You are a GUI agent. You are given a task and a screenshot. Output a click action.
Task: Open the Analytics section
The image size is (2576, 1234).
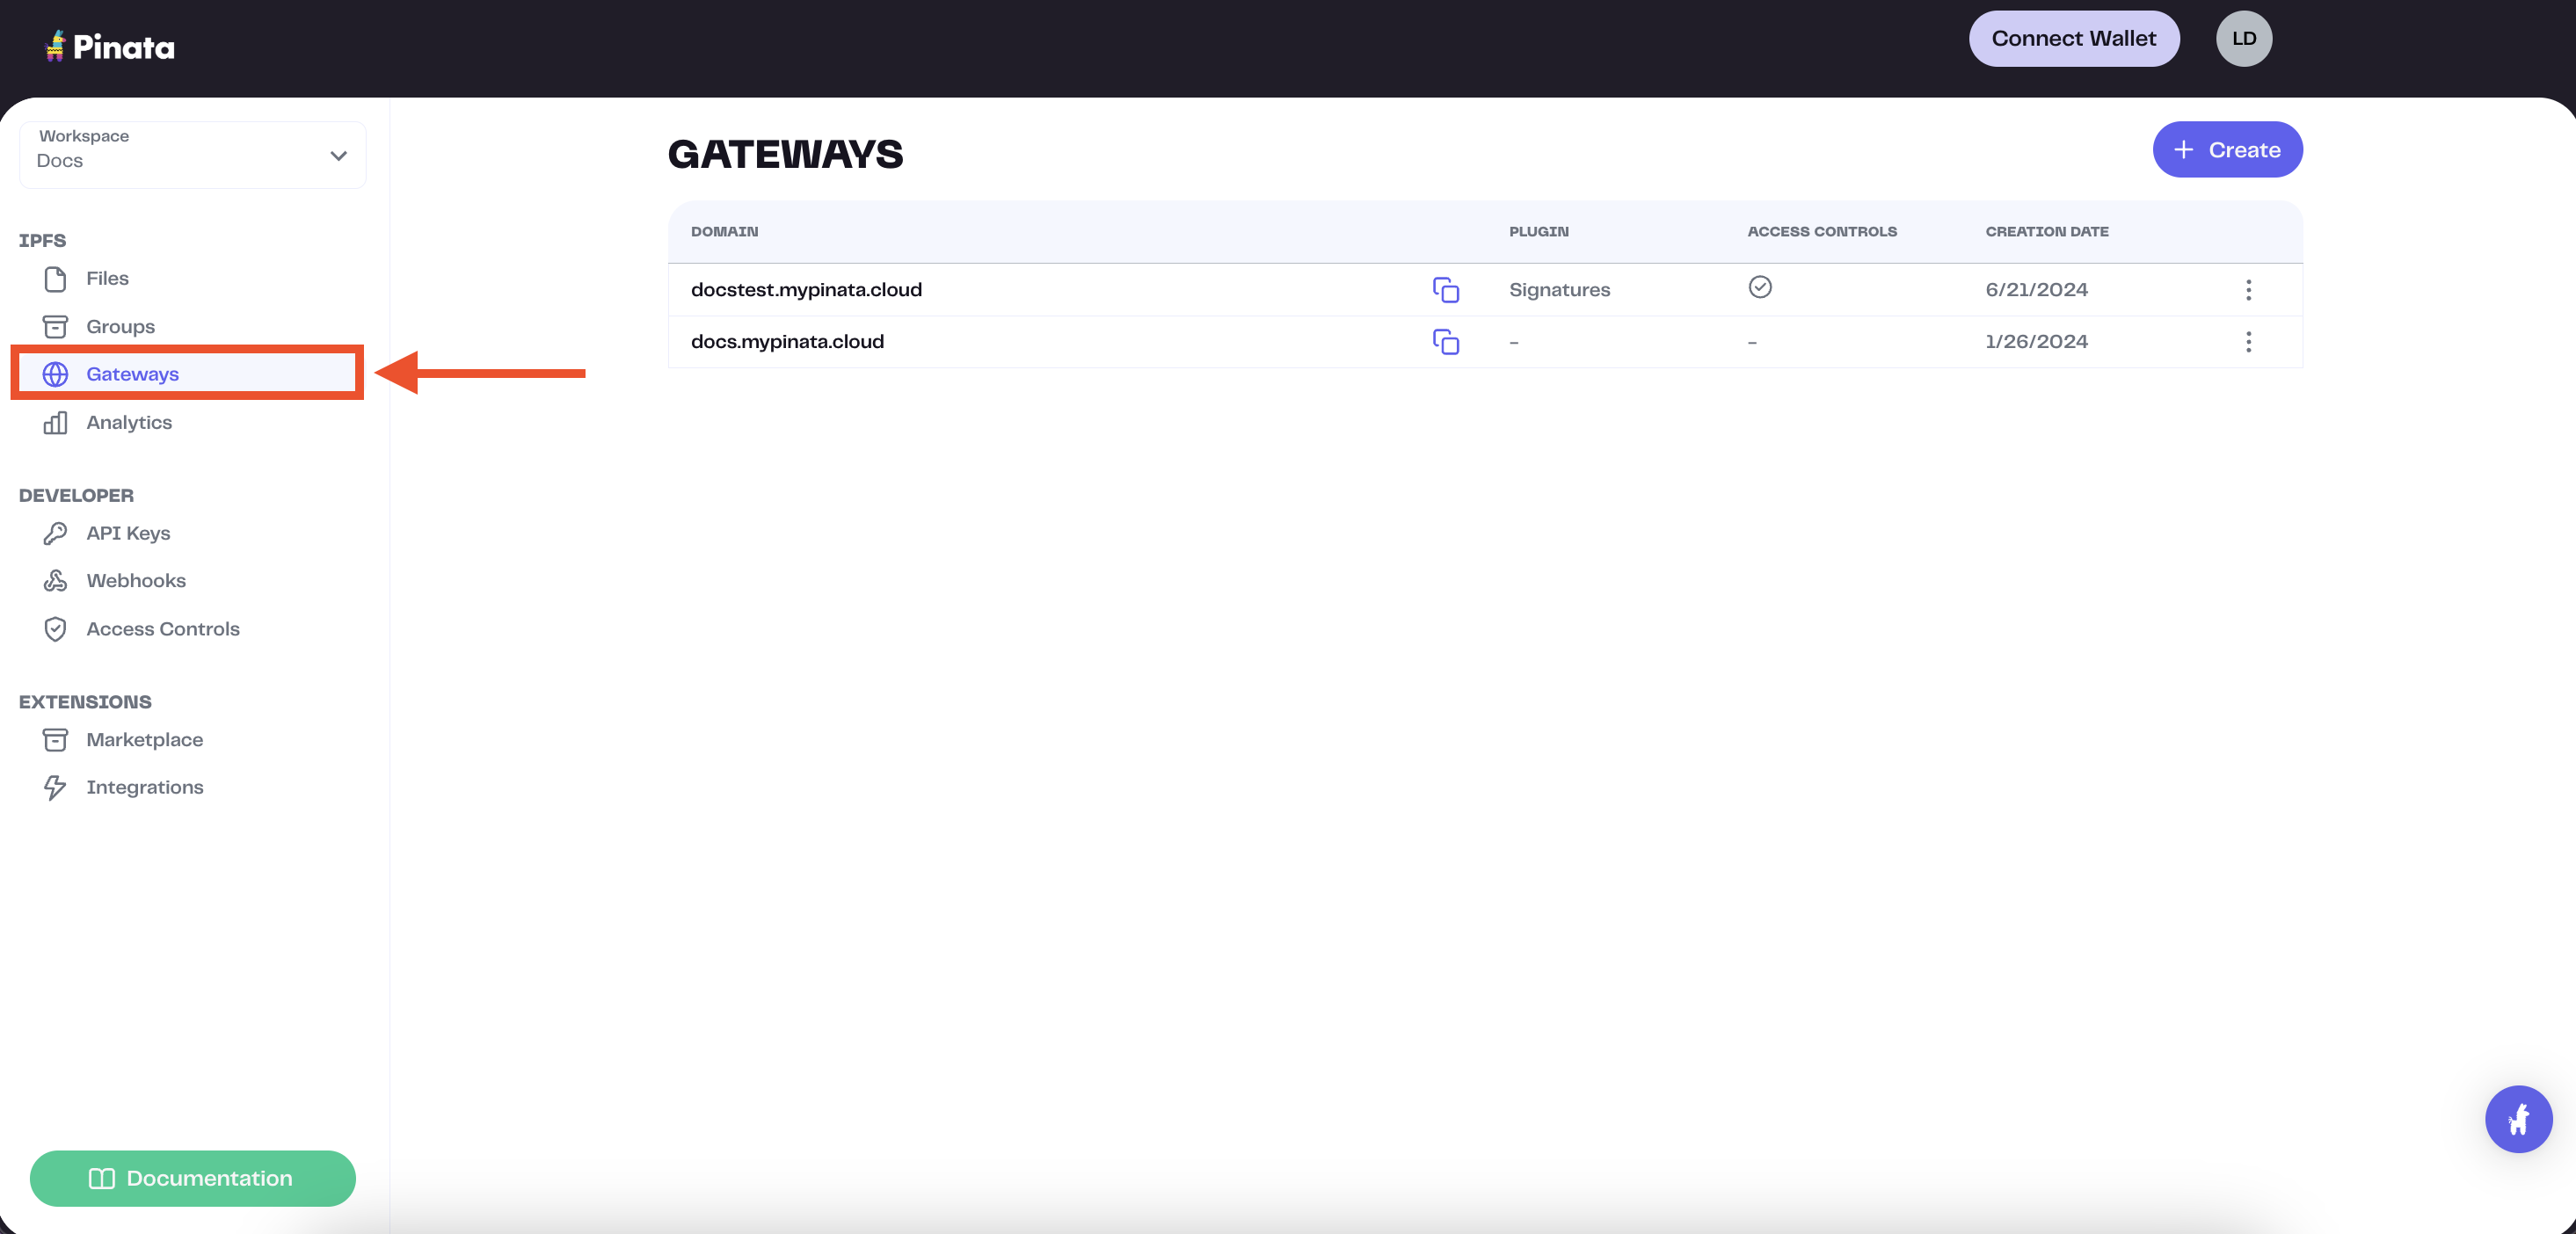[x=129, y=423]
